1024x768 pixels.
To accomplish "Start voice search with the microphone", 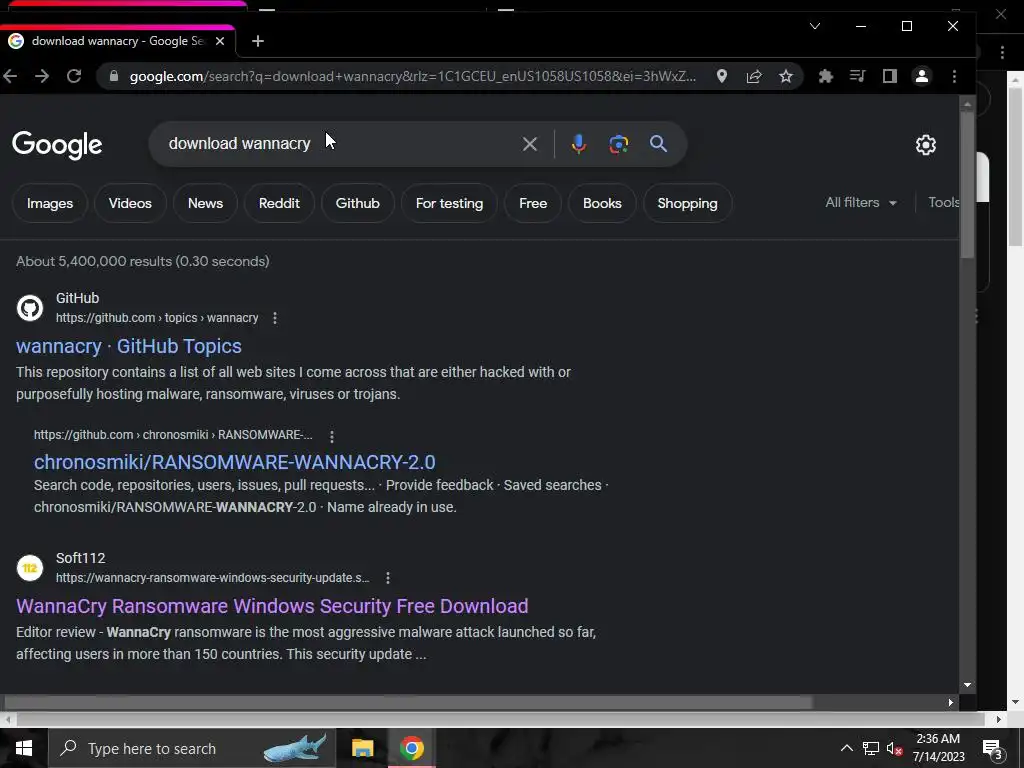I will click(x=579, y=144).
